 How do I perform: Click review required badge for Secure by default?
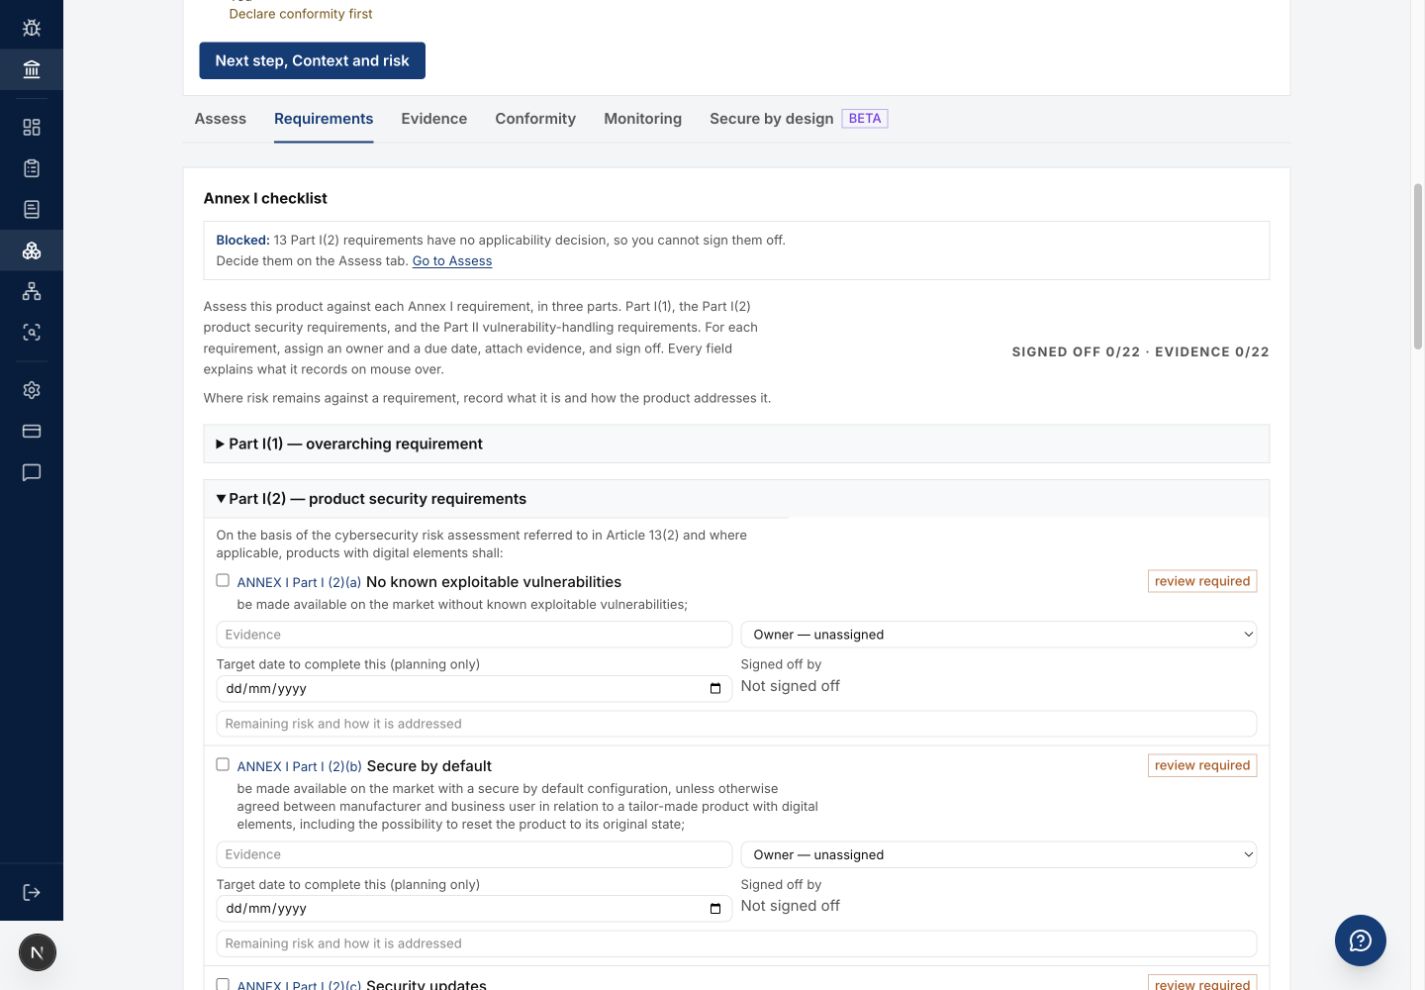[x=1202, y=765]
